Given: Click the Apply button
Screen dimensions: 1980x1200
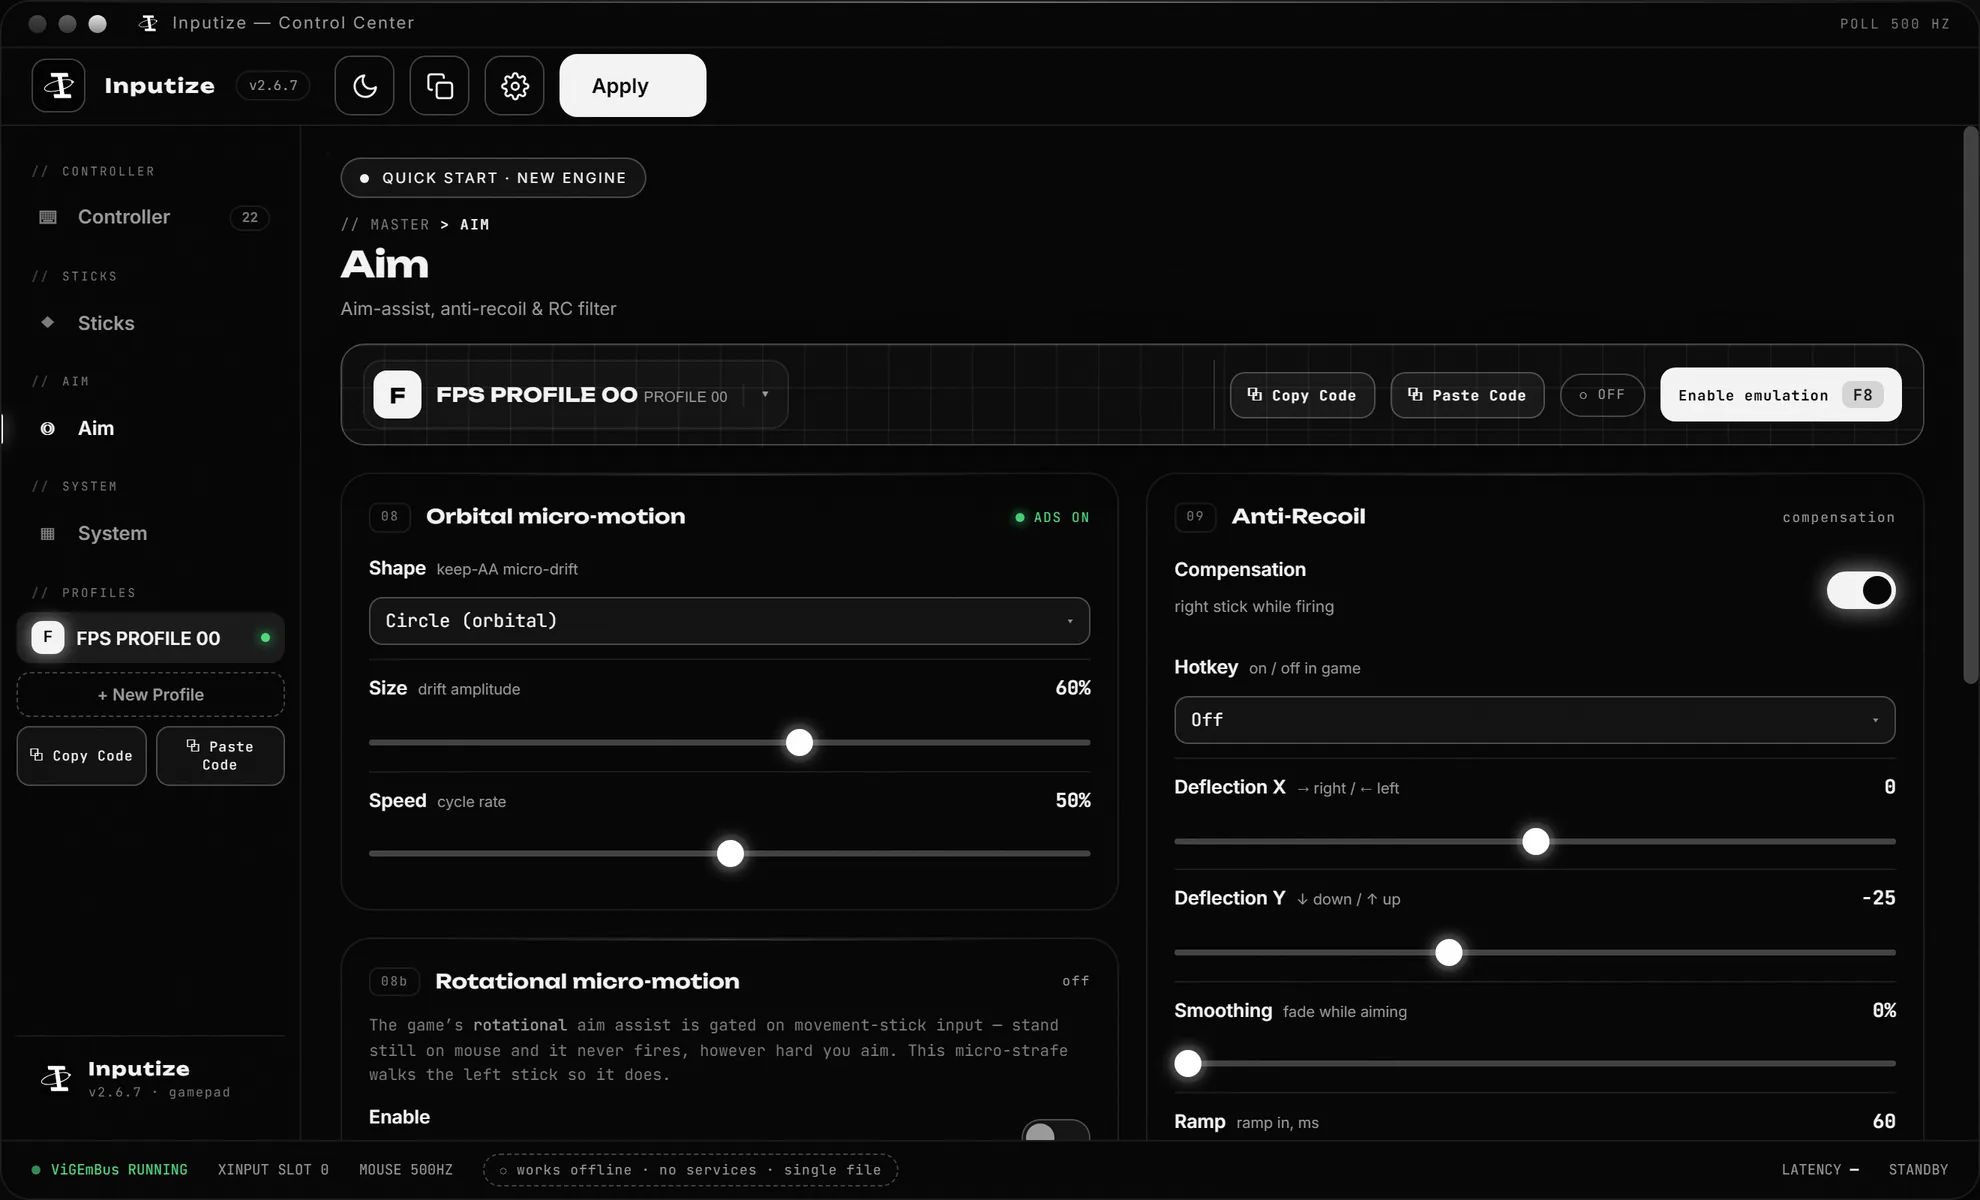Looking at the screenshot, I should [632, 86].
